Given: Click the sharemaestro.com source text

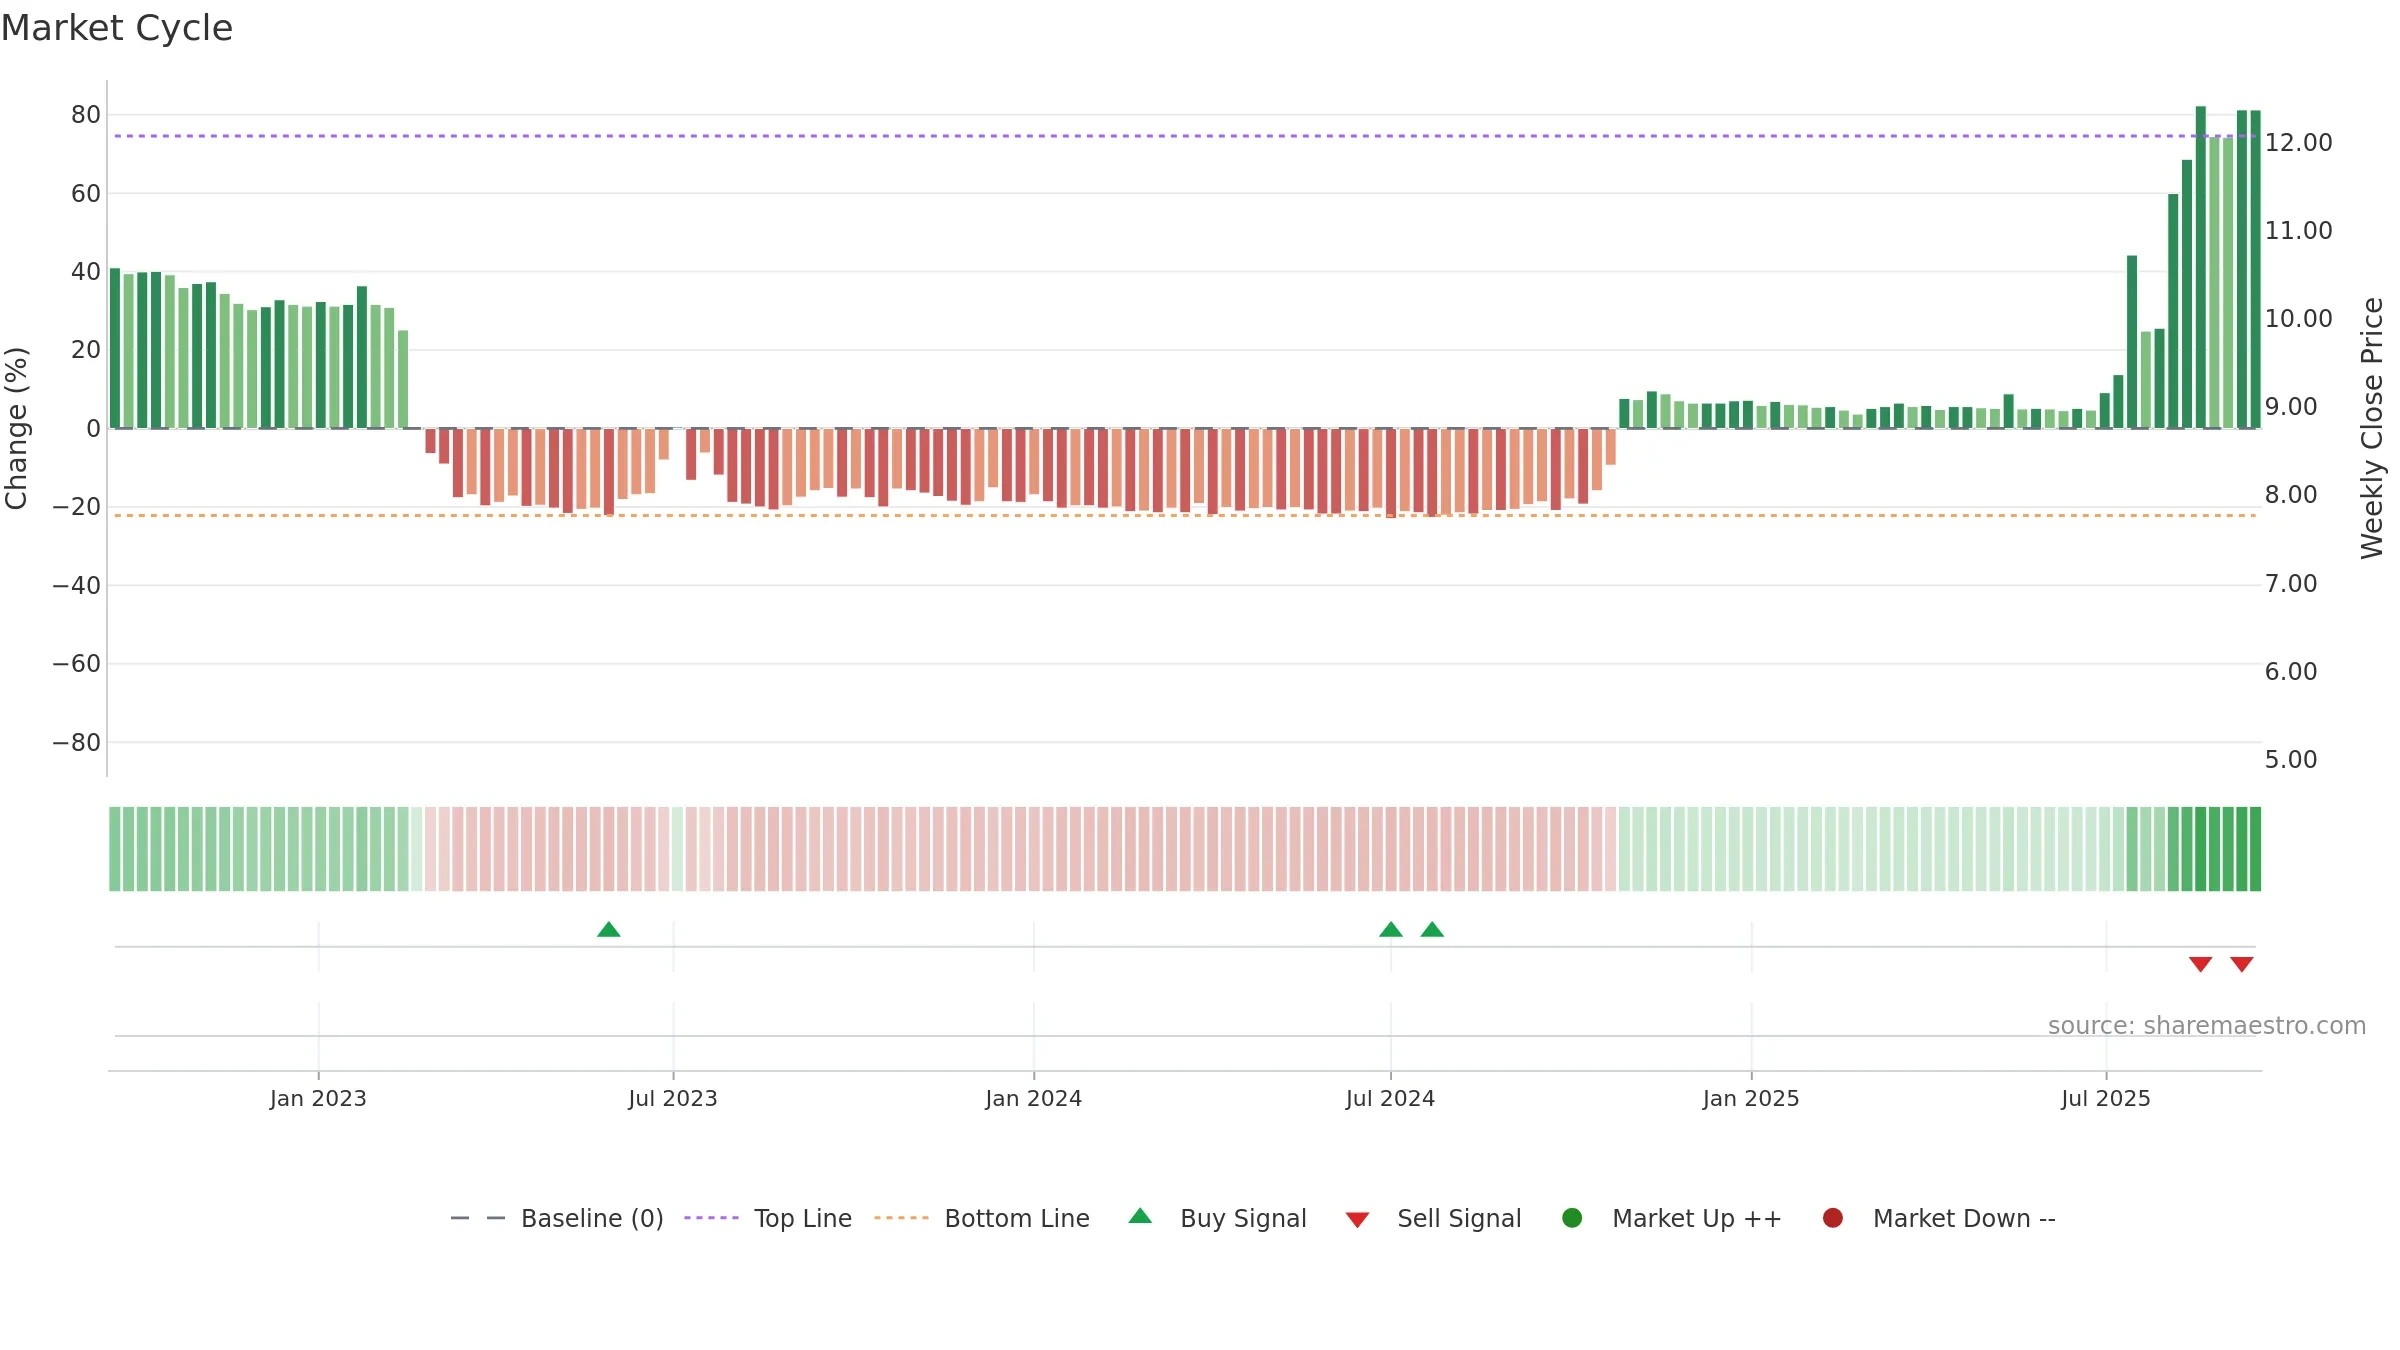Looking at the screenshot, I should (x=2207, y=1026).
